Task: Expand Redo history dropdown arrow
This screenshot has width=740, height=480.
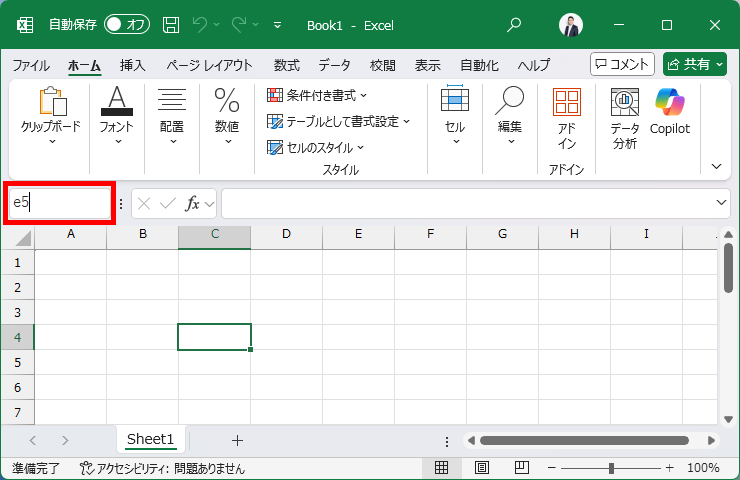Action: (255, 25)
